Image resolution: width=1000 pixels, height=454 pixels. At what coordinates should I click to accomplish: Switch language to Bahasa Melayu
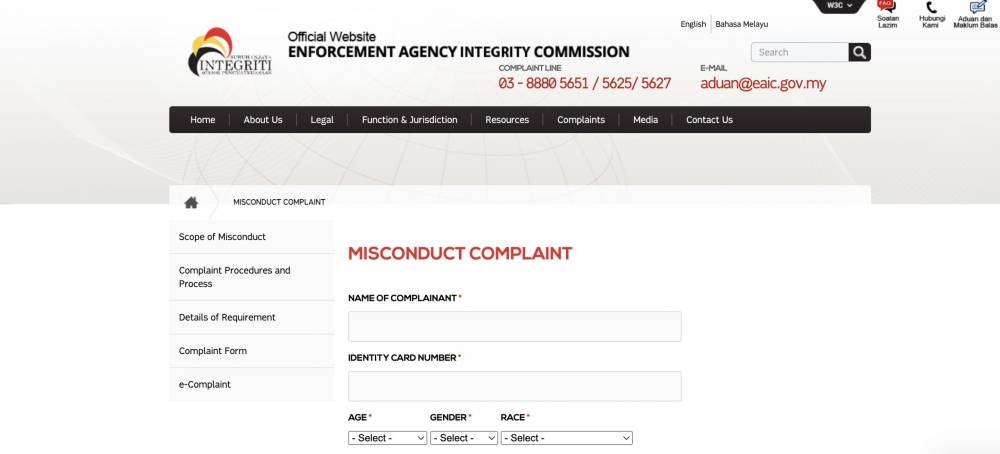pyautogui.click(x=741, y=24)
